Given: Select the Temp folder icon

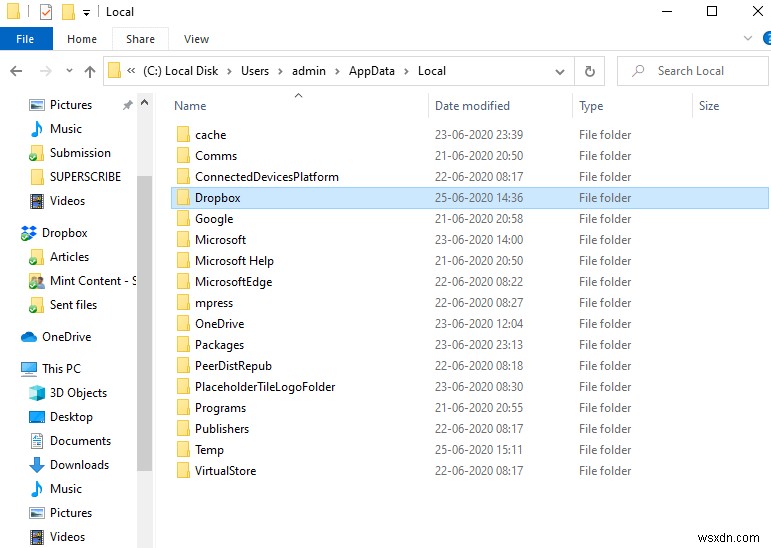Looking at the screenshot, I should point(183,450).
